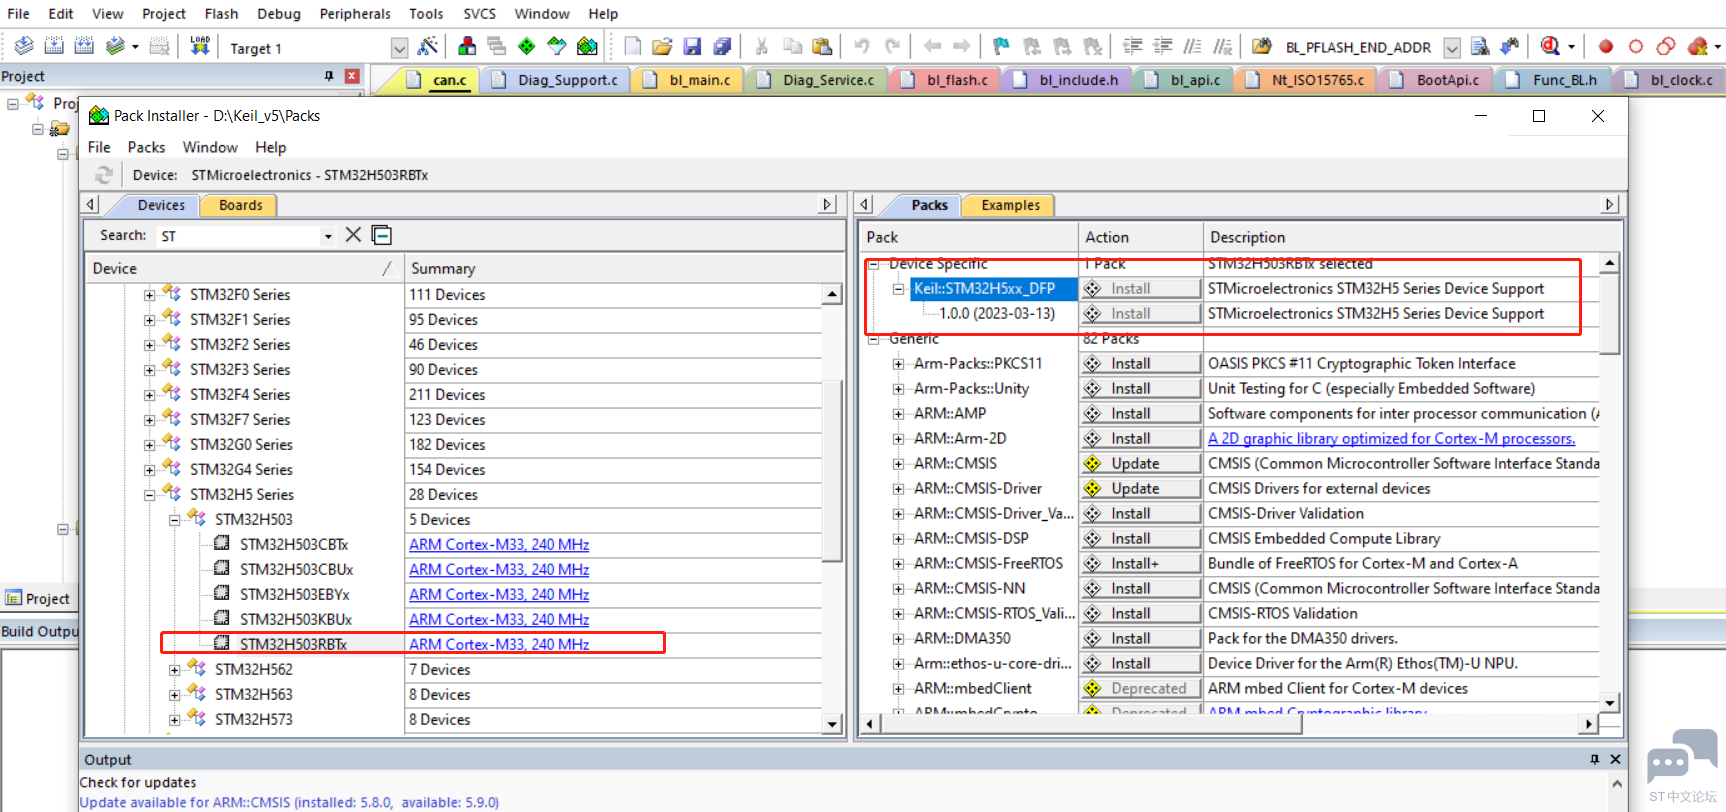Expand the ARM::CMSIS pack row
This screenshot has height=812, width=1726.
[x=898, y=464]
